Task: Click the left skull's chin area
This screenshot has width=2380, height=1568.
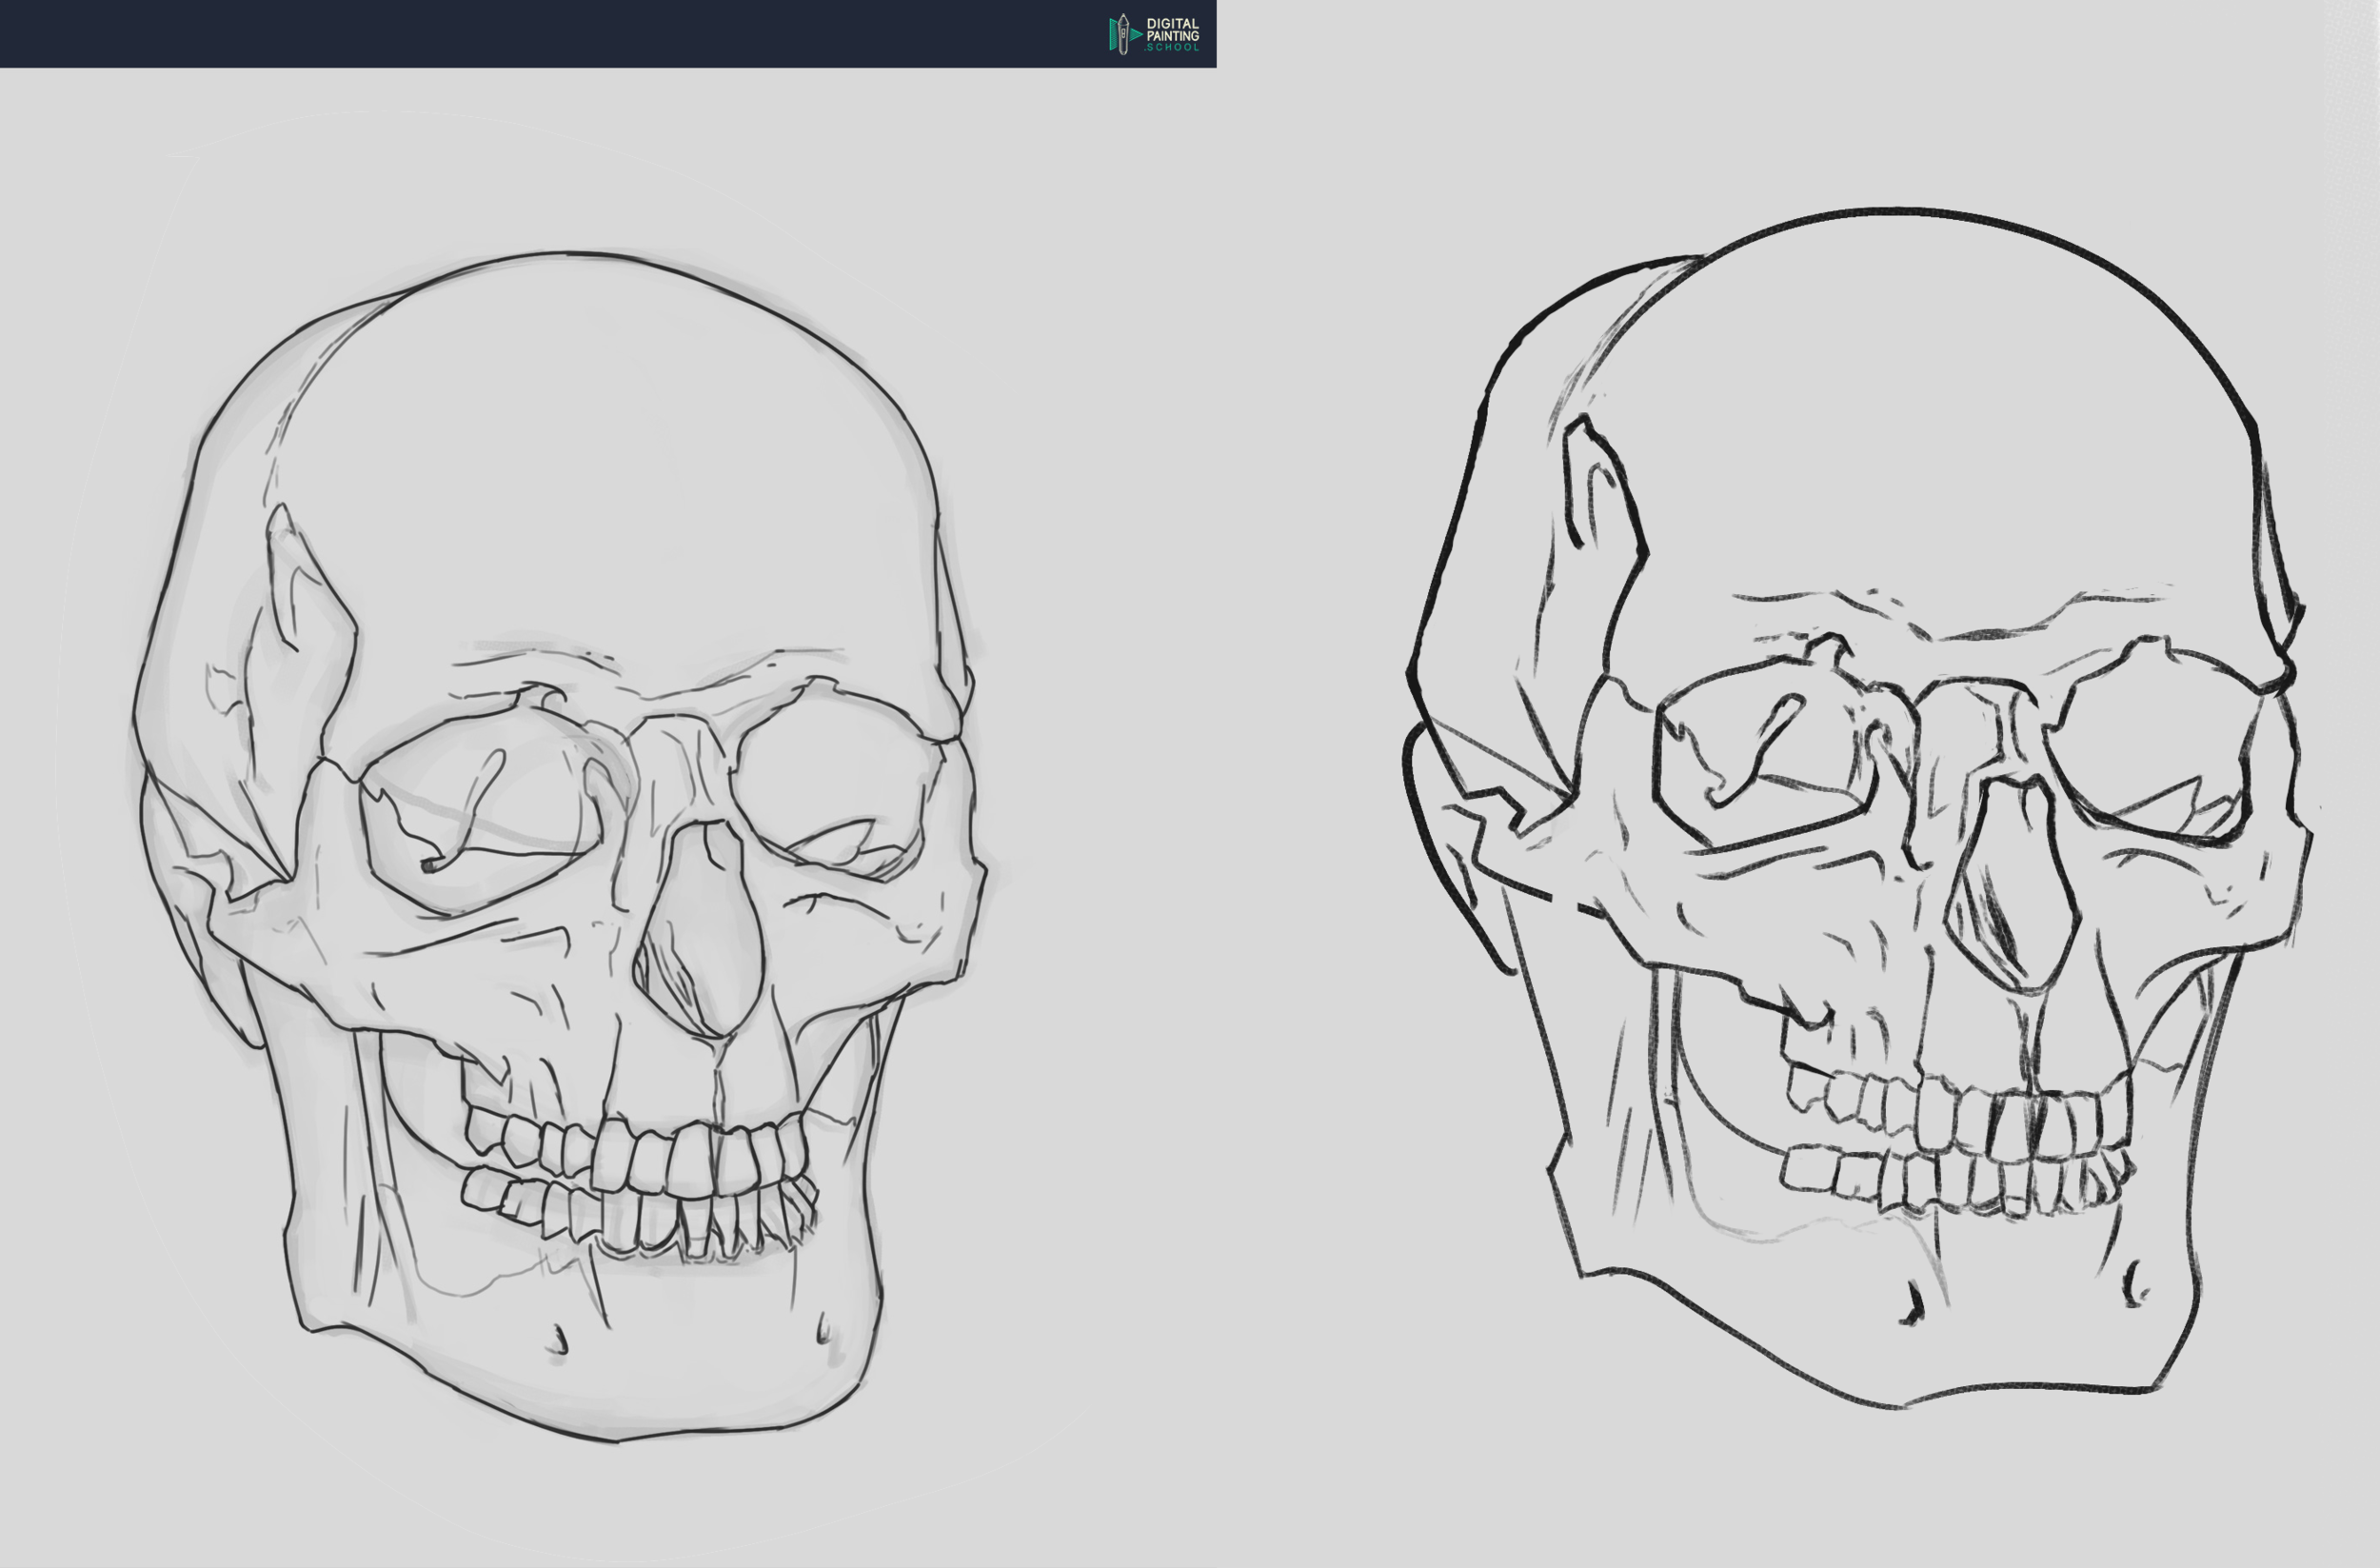Action: pyautogui.click(x=690, y=1370)
